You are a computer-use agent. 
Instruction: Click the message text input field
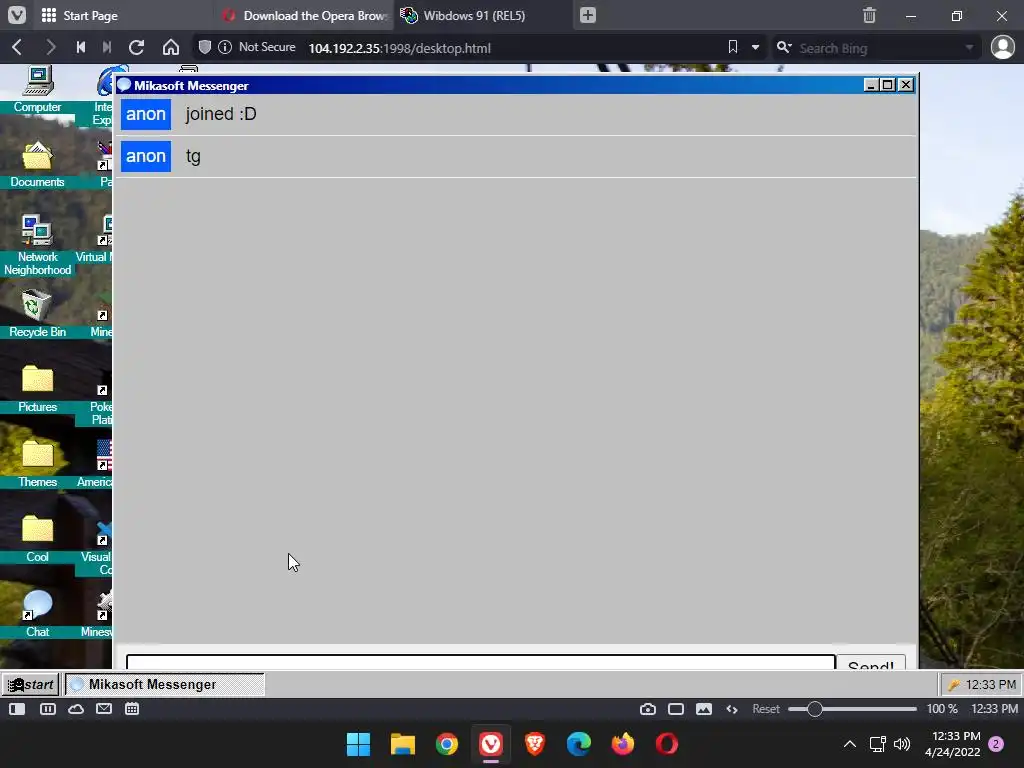point(481,662)
